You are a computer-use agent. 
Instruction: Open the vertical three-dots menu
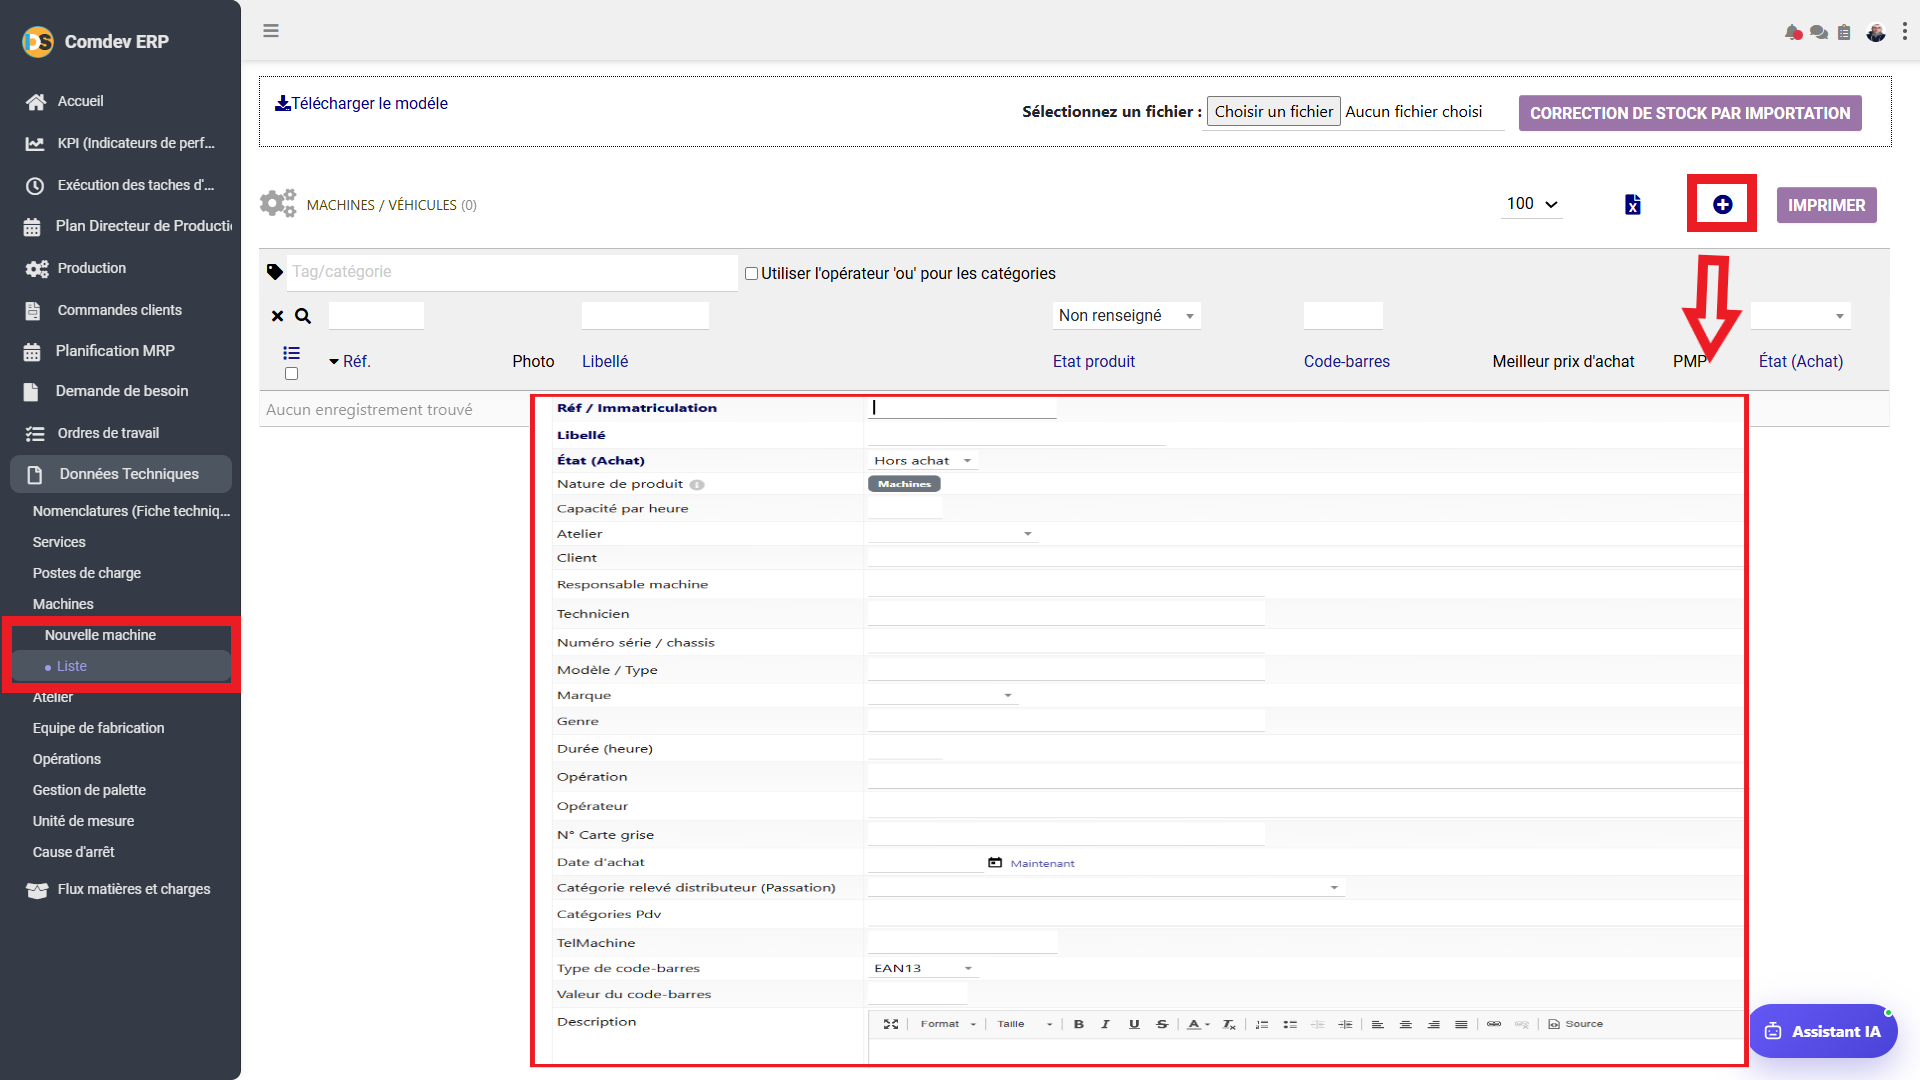[1905, 32]
